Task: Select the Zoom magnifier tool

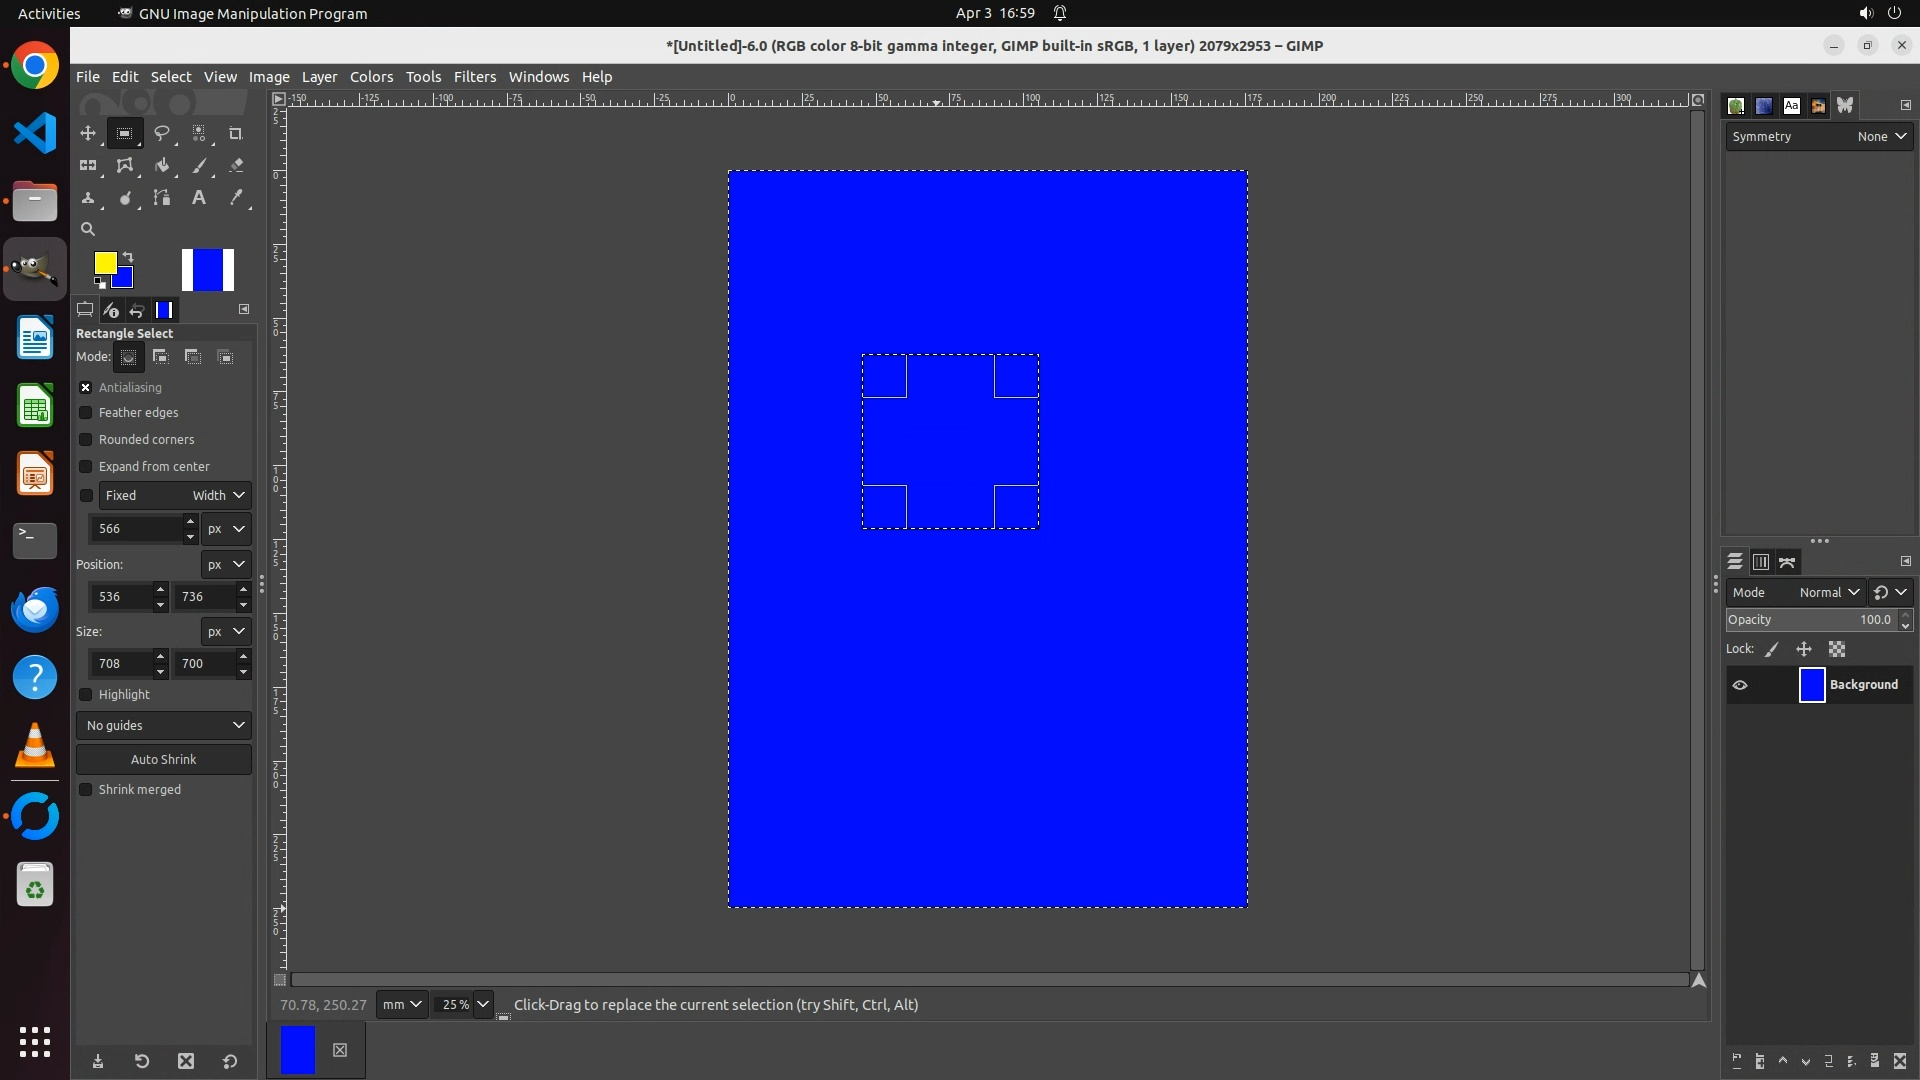Action: 88,230
